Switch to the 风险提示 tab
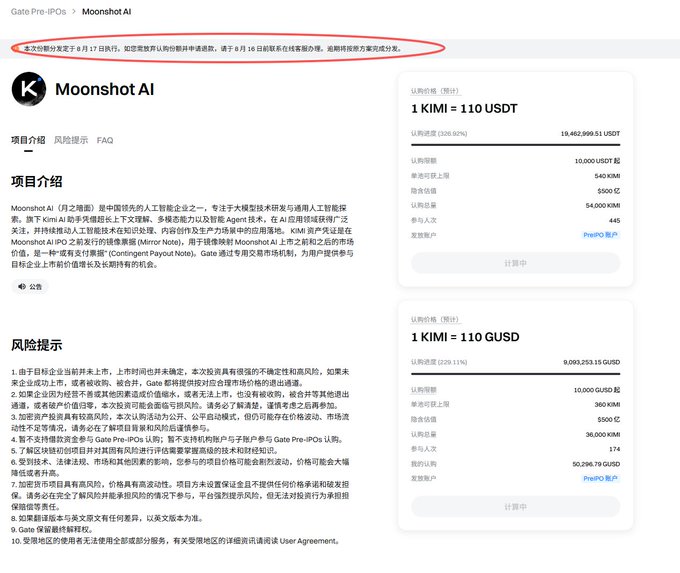This screenshot has width=680, height=573. 71,140
